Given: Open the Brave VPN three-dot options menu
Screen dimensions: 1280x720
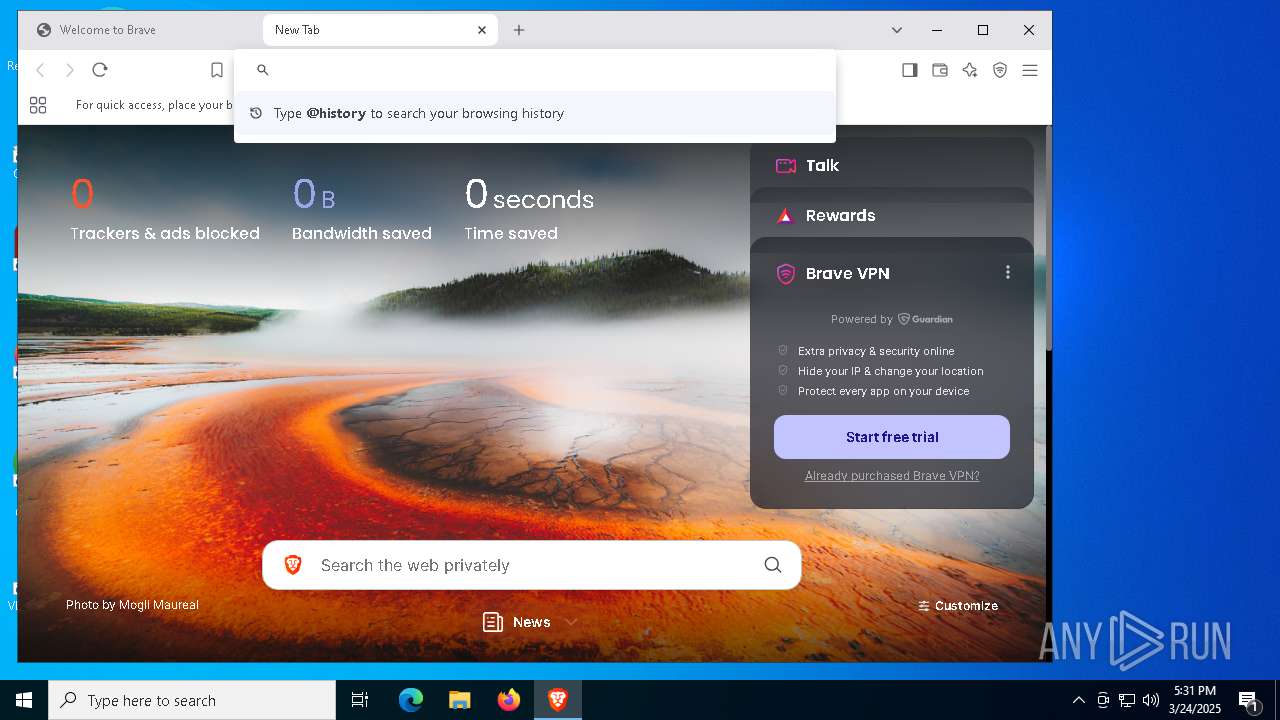Looking at the screenshot, I should tap(1008, 272).
